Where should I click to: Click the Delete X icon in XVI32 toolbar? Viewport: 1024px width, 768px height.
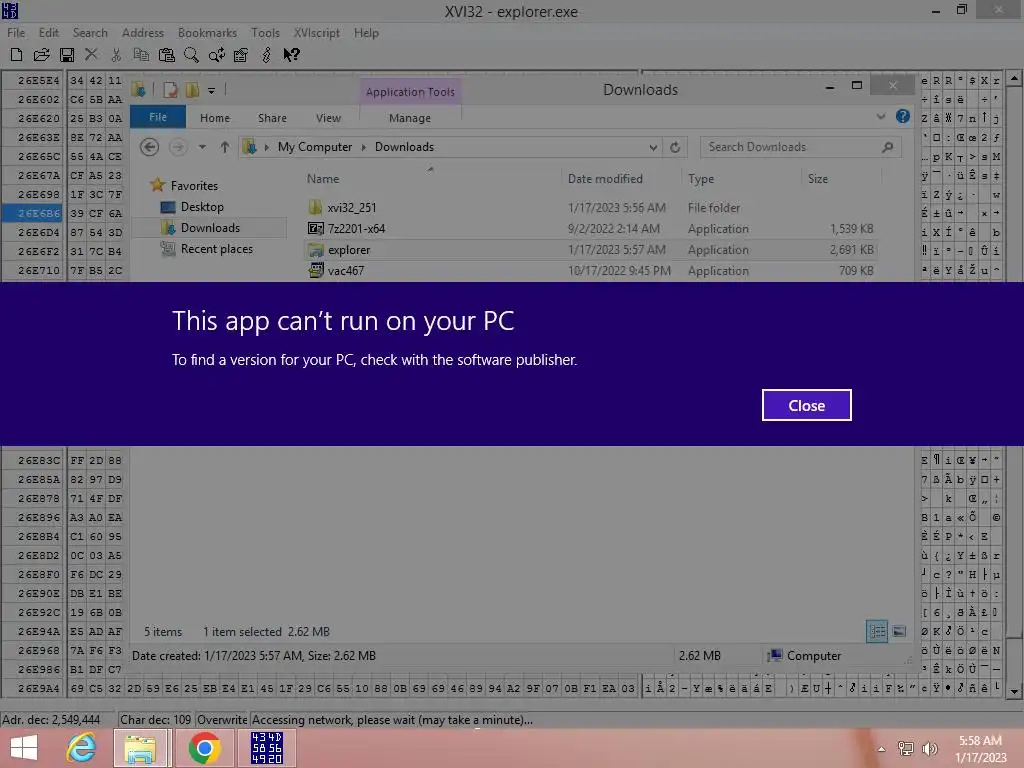91,55
